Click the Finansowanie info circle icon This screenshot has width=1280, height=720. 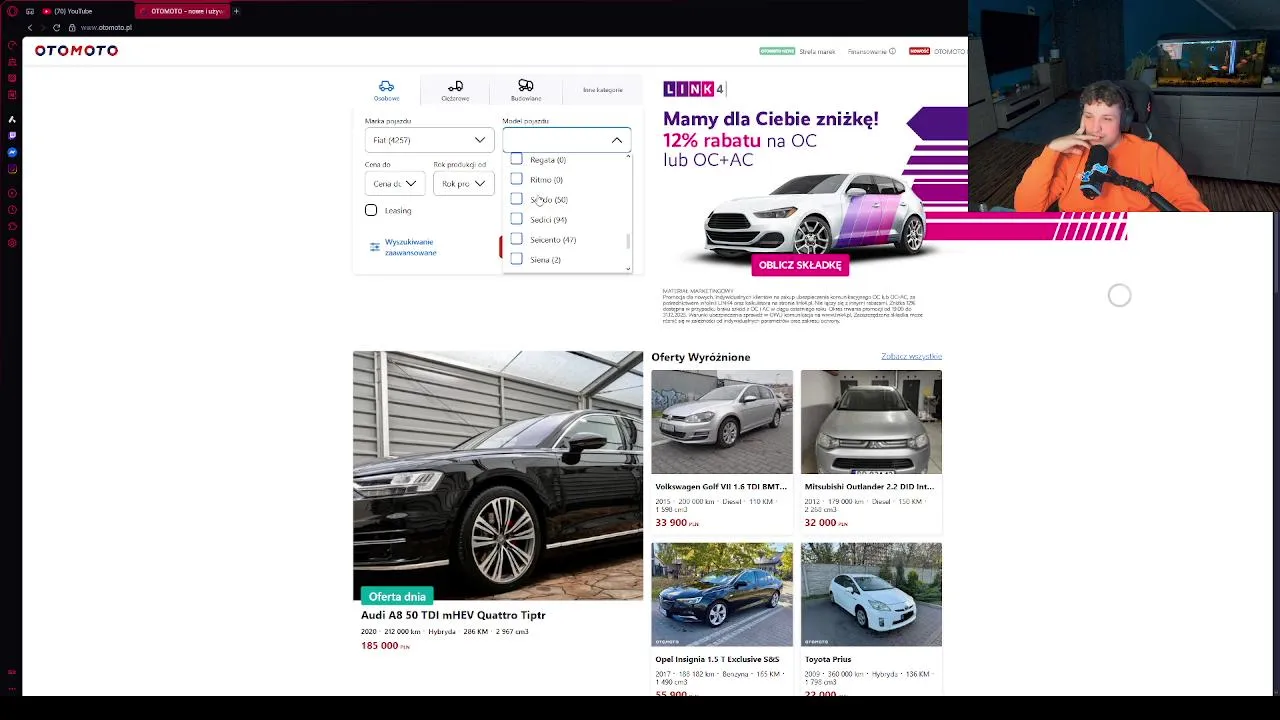point(892,51)
